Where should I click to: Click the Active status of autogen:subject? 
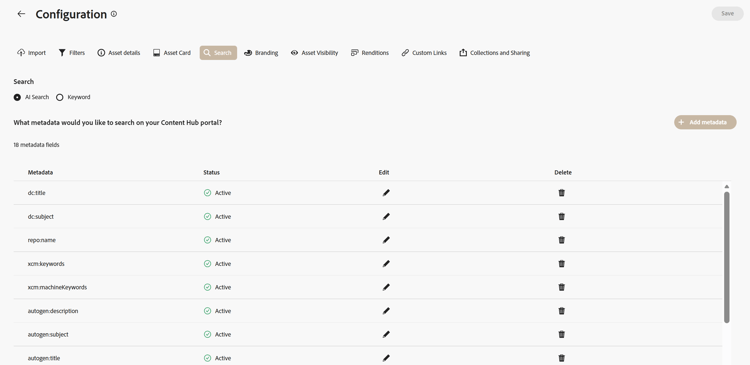(217, 334)
